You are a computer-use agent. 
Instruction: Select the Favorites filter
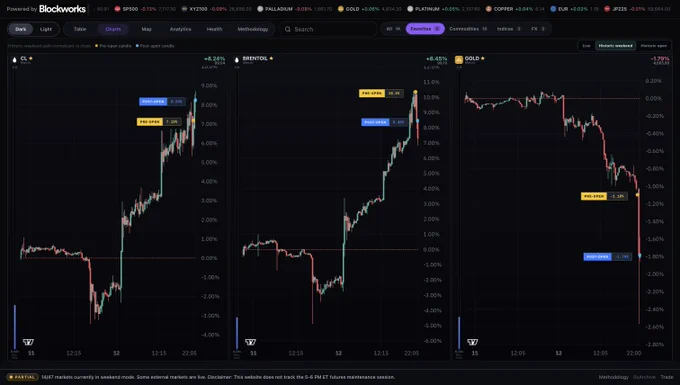[425, 29]
